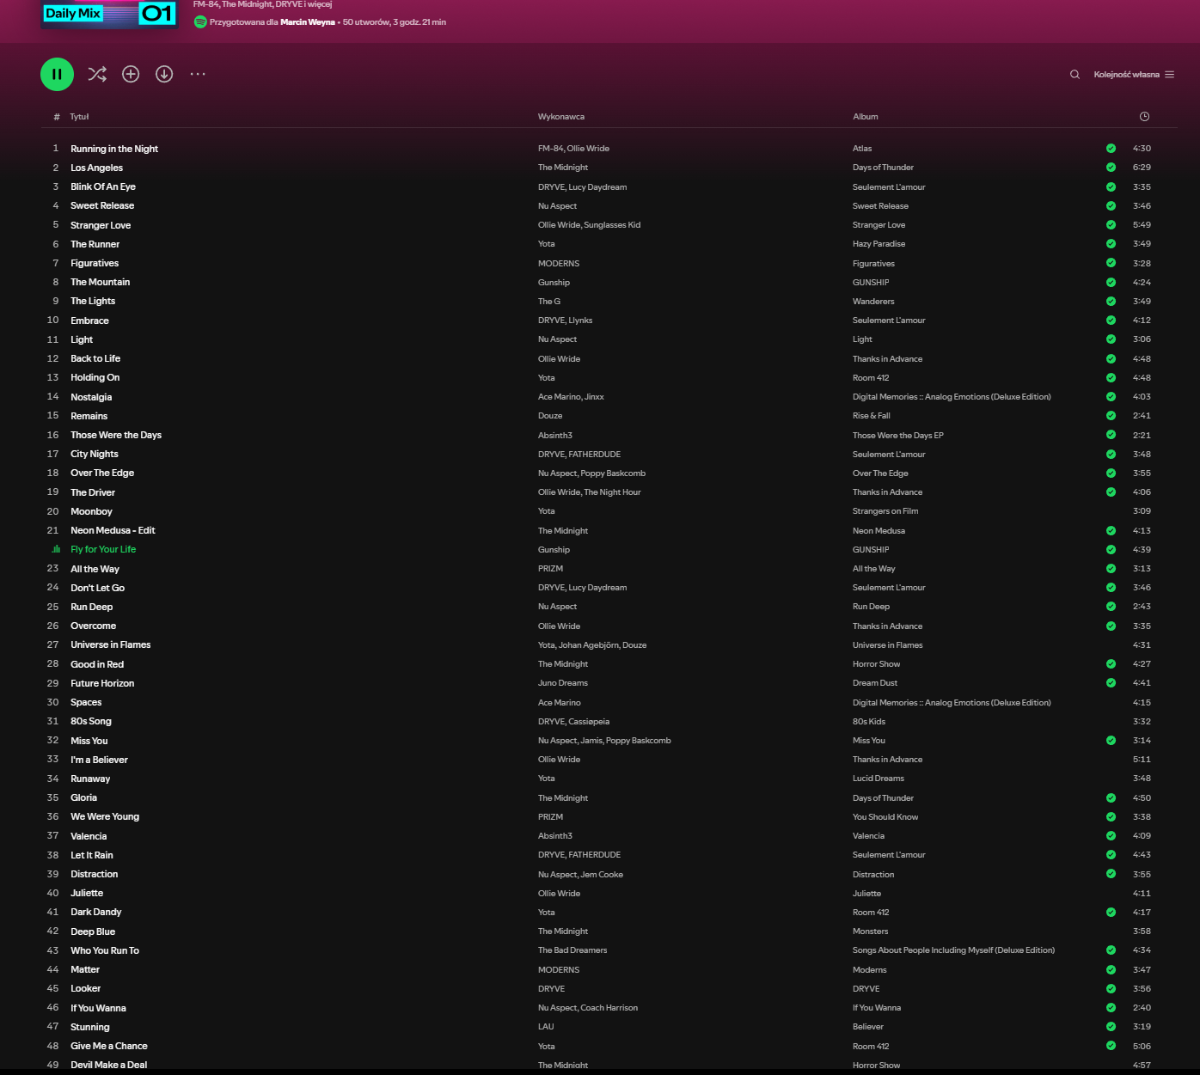This screenshot has width=1200, height=1075.
Task: Sort by duration clock icon header
Action: (x=1144, y=117)
